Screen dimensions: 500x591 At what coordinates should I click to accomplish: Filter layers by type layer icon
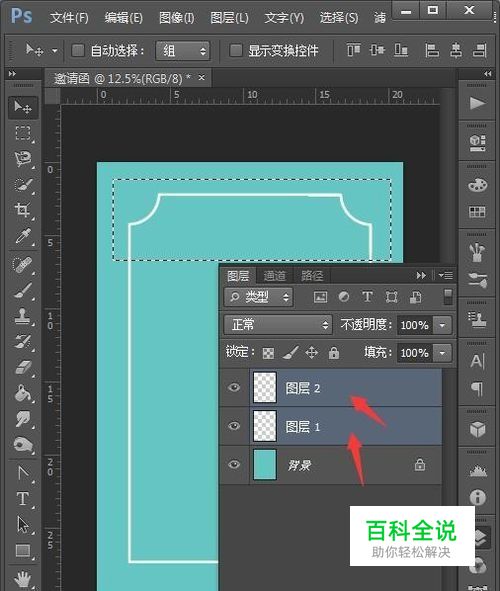click(x=367, y=297)
